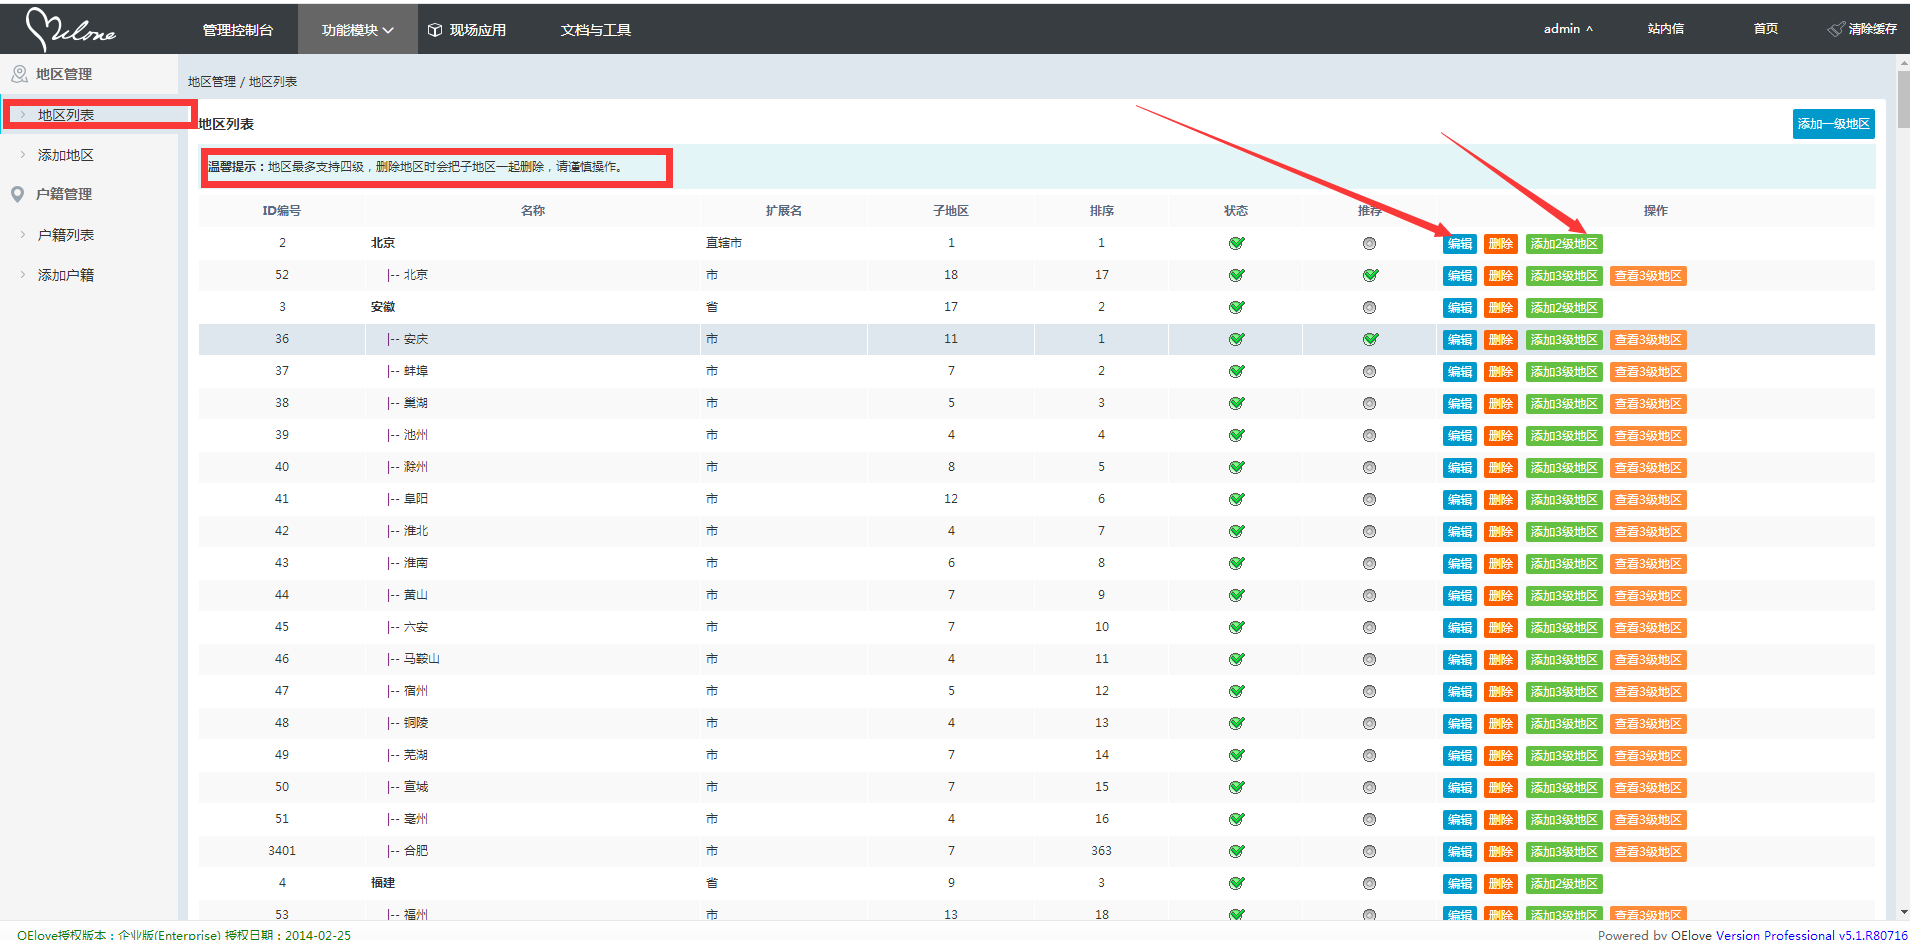Expand the 添加户籍 sidebar item arrow
Screen dimensions: 1910x940
point(23,275)
